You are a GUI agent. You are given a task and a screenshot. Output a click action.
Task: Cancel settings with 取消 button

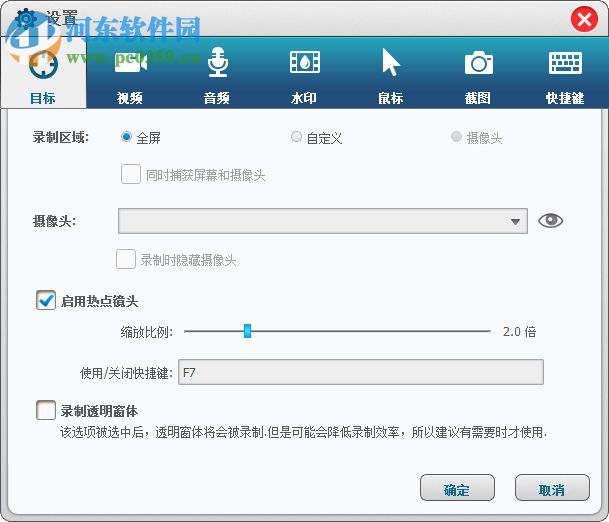[552, 488]
